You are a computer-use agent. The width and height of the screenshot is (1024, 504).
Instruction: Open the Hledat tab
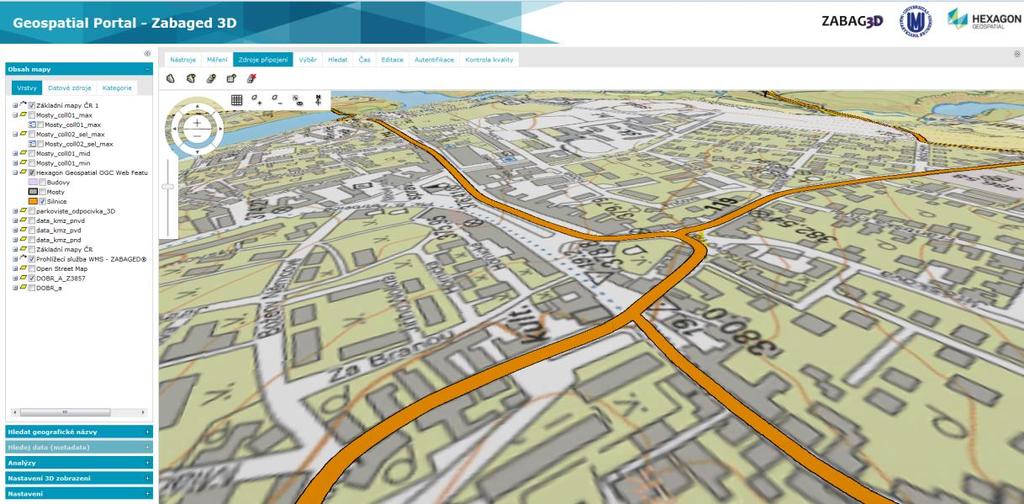coord(338,59)
